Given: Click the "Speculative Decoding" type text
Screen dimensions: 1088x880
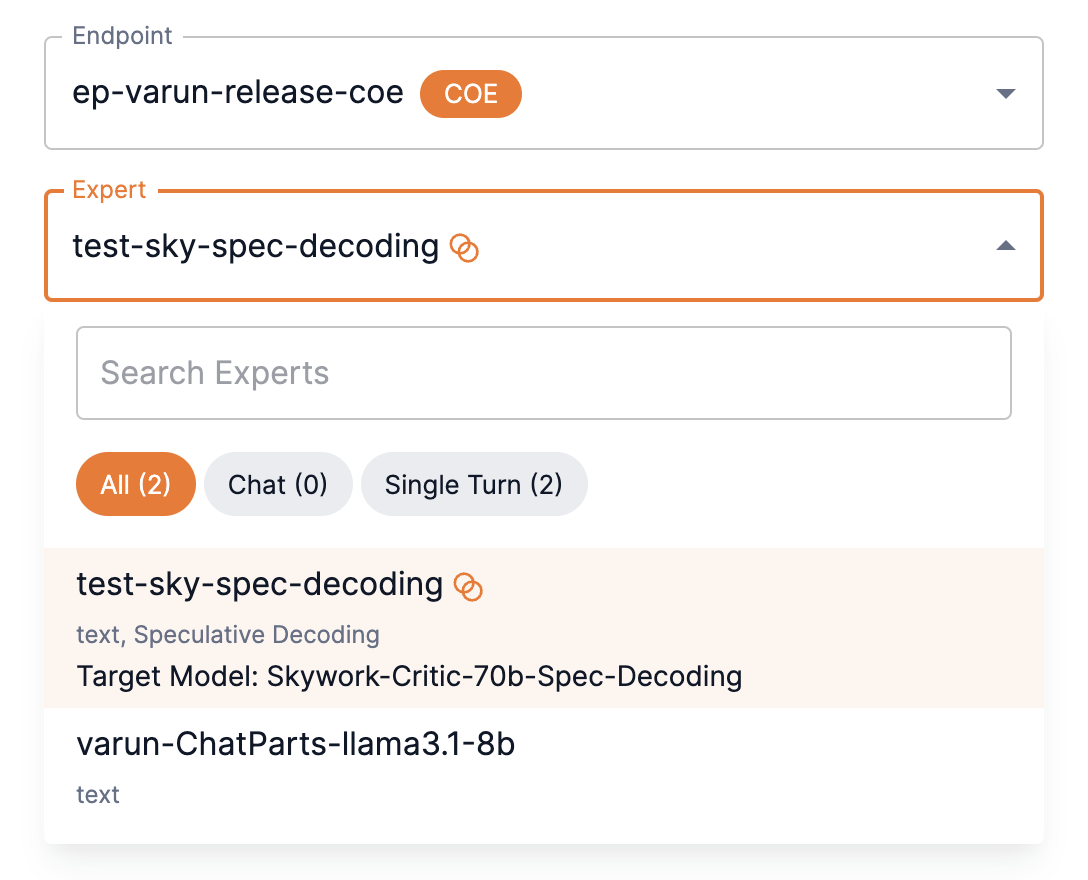Looking at the screenshot, I should (257, 635).
